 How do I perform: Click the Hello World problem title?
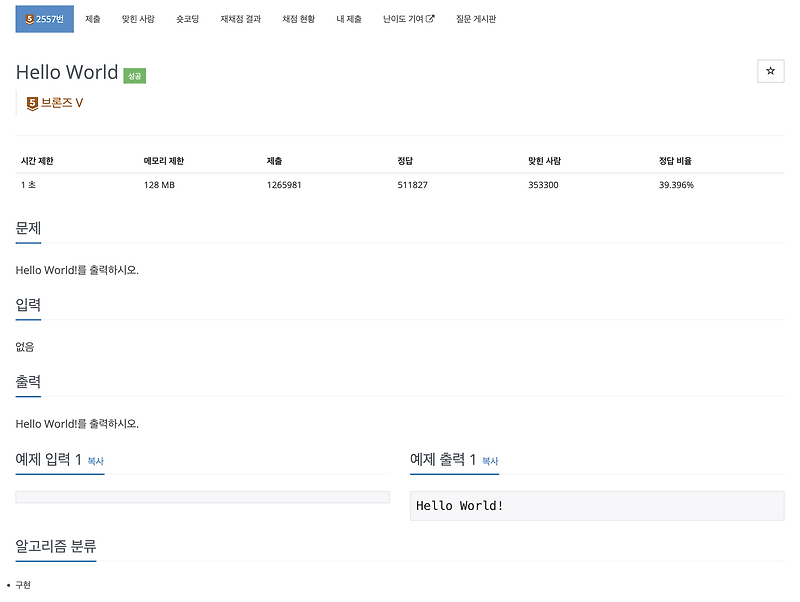tap(67, 72)
